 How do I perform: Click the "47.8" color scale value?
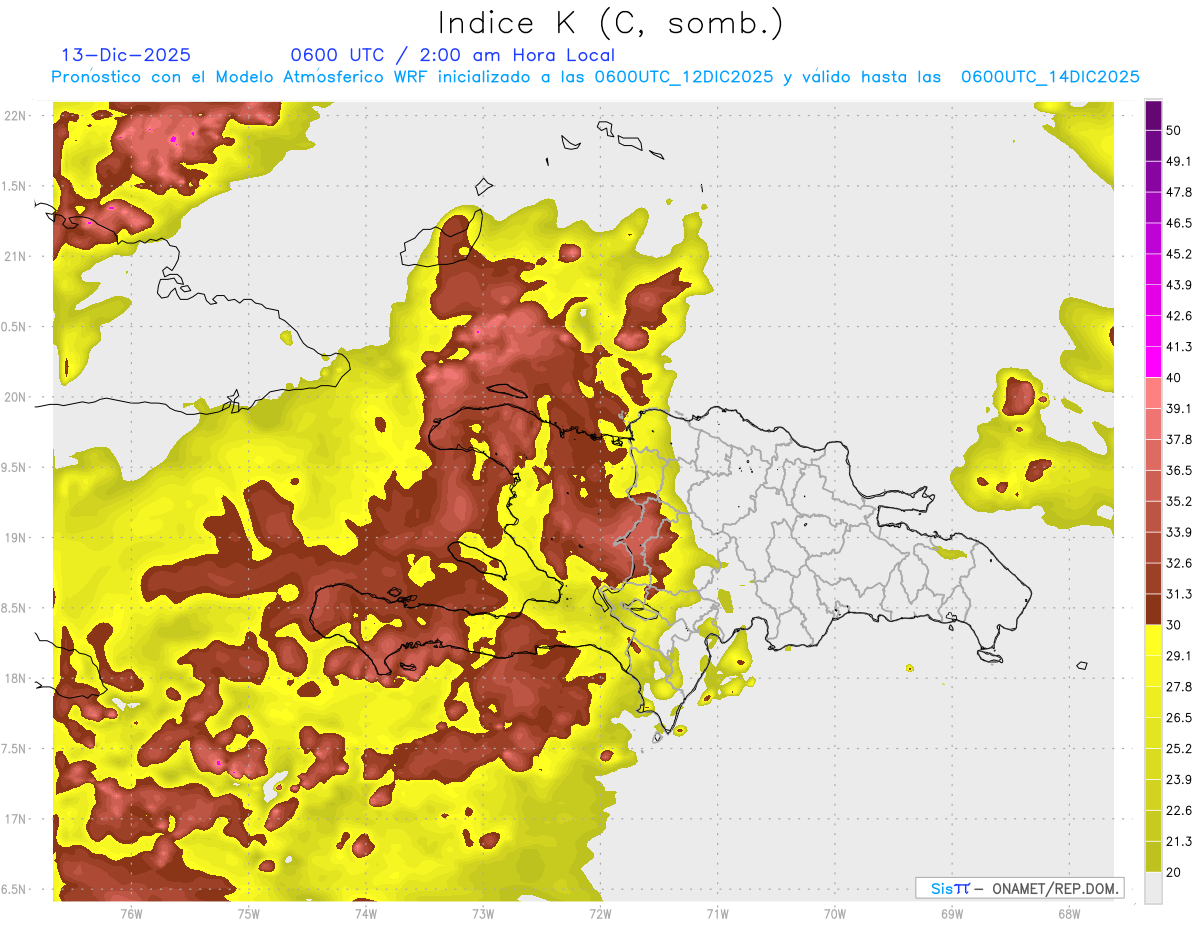click(x=1179, y=192)
